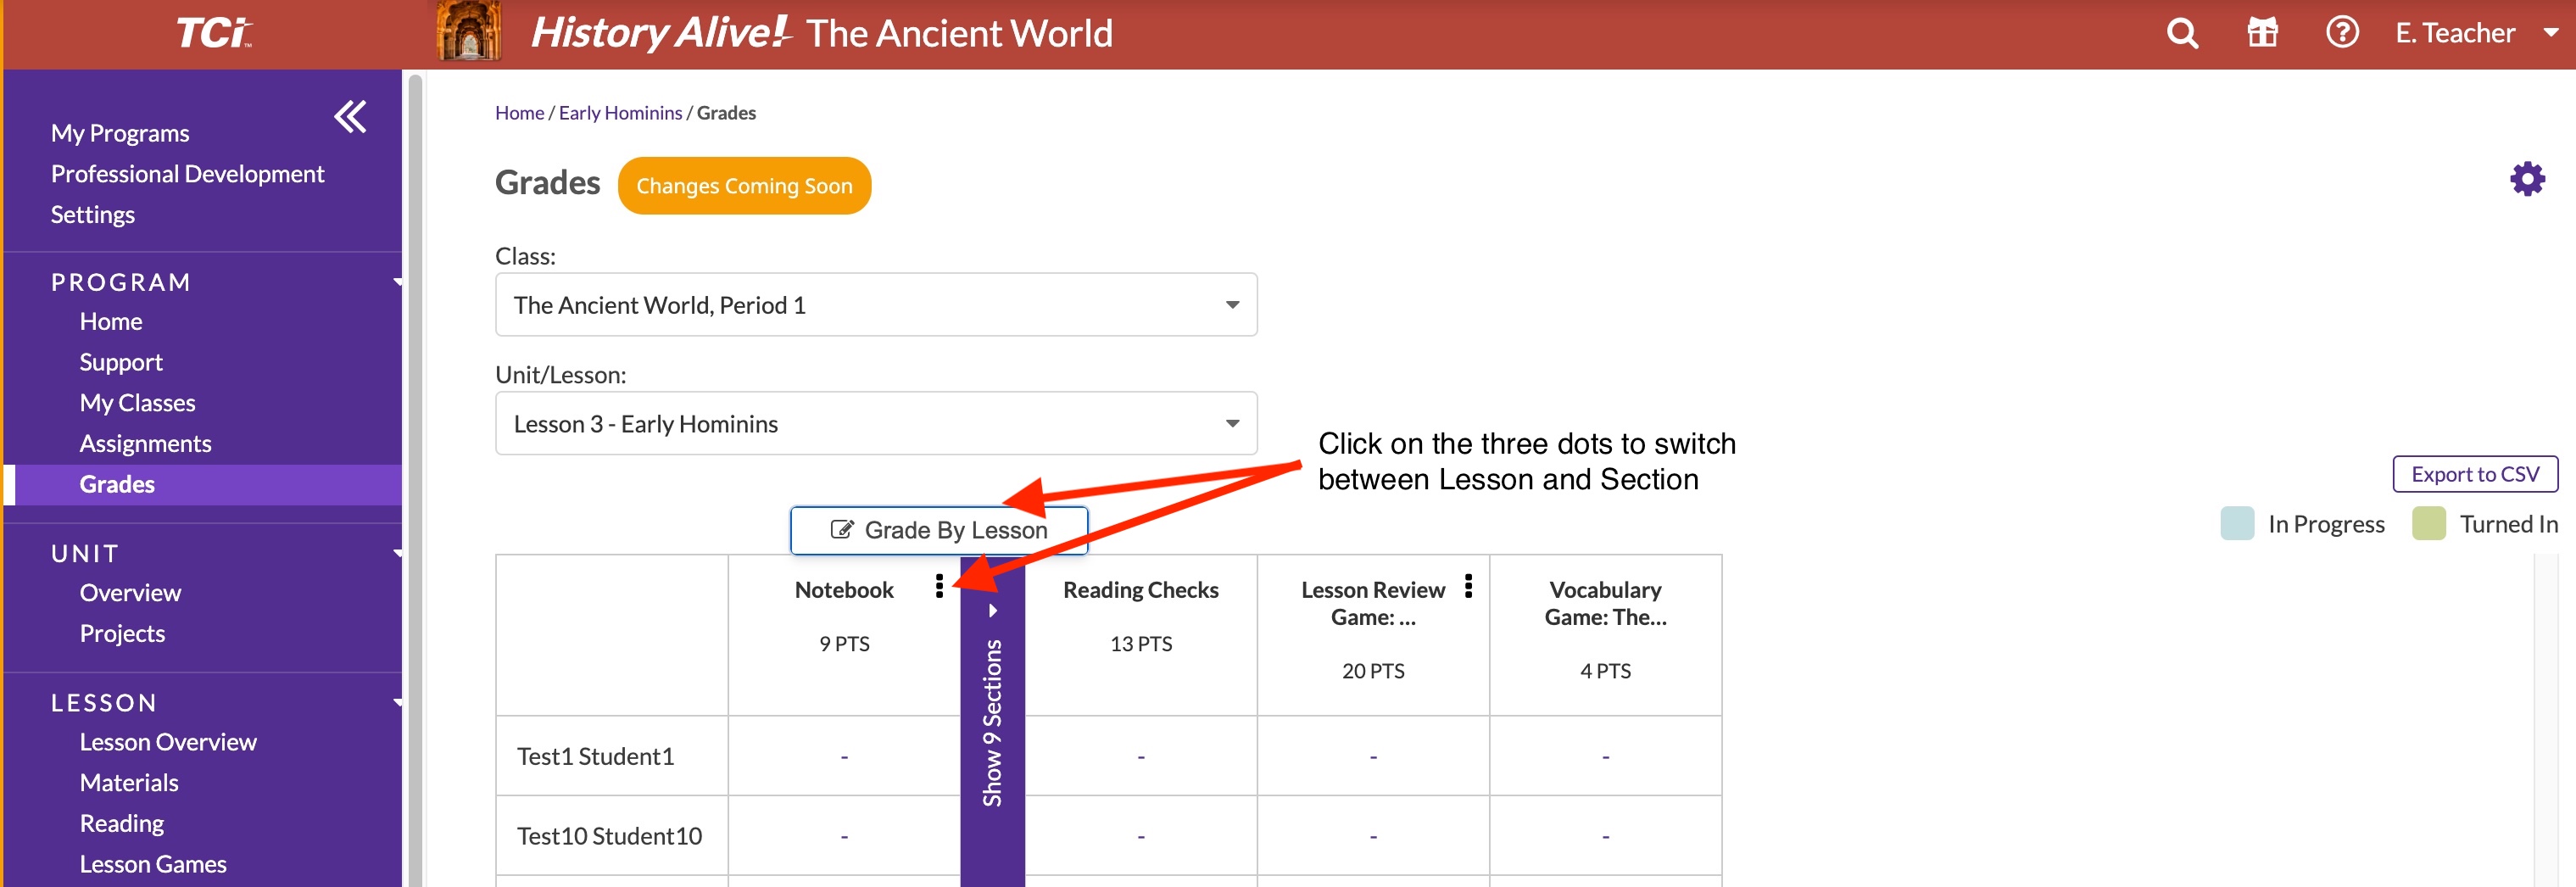
Task: Collapse the sidebar with double chevron
Action: click(350, 117)
